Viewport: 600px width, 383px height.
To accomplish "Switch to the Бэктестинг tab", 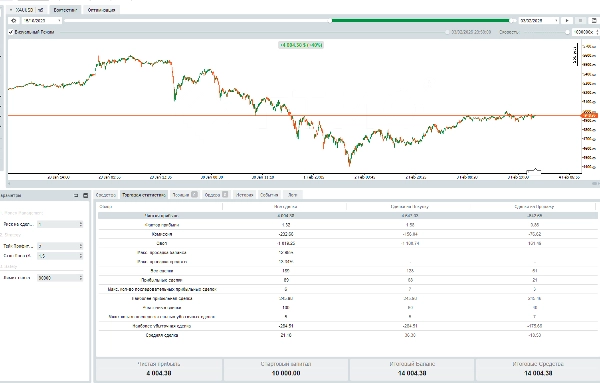I will point(65,10).
